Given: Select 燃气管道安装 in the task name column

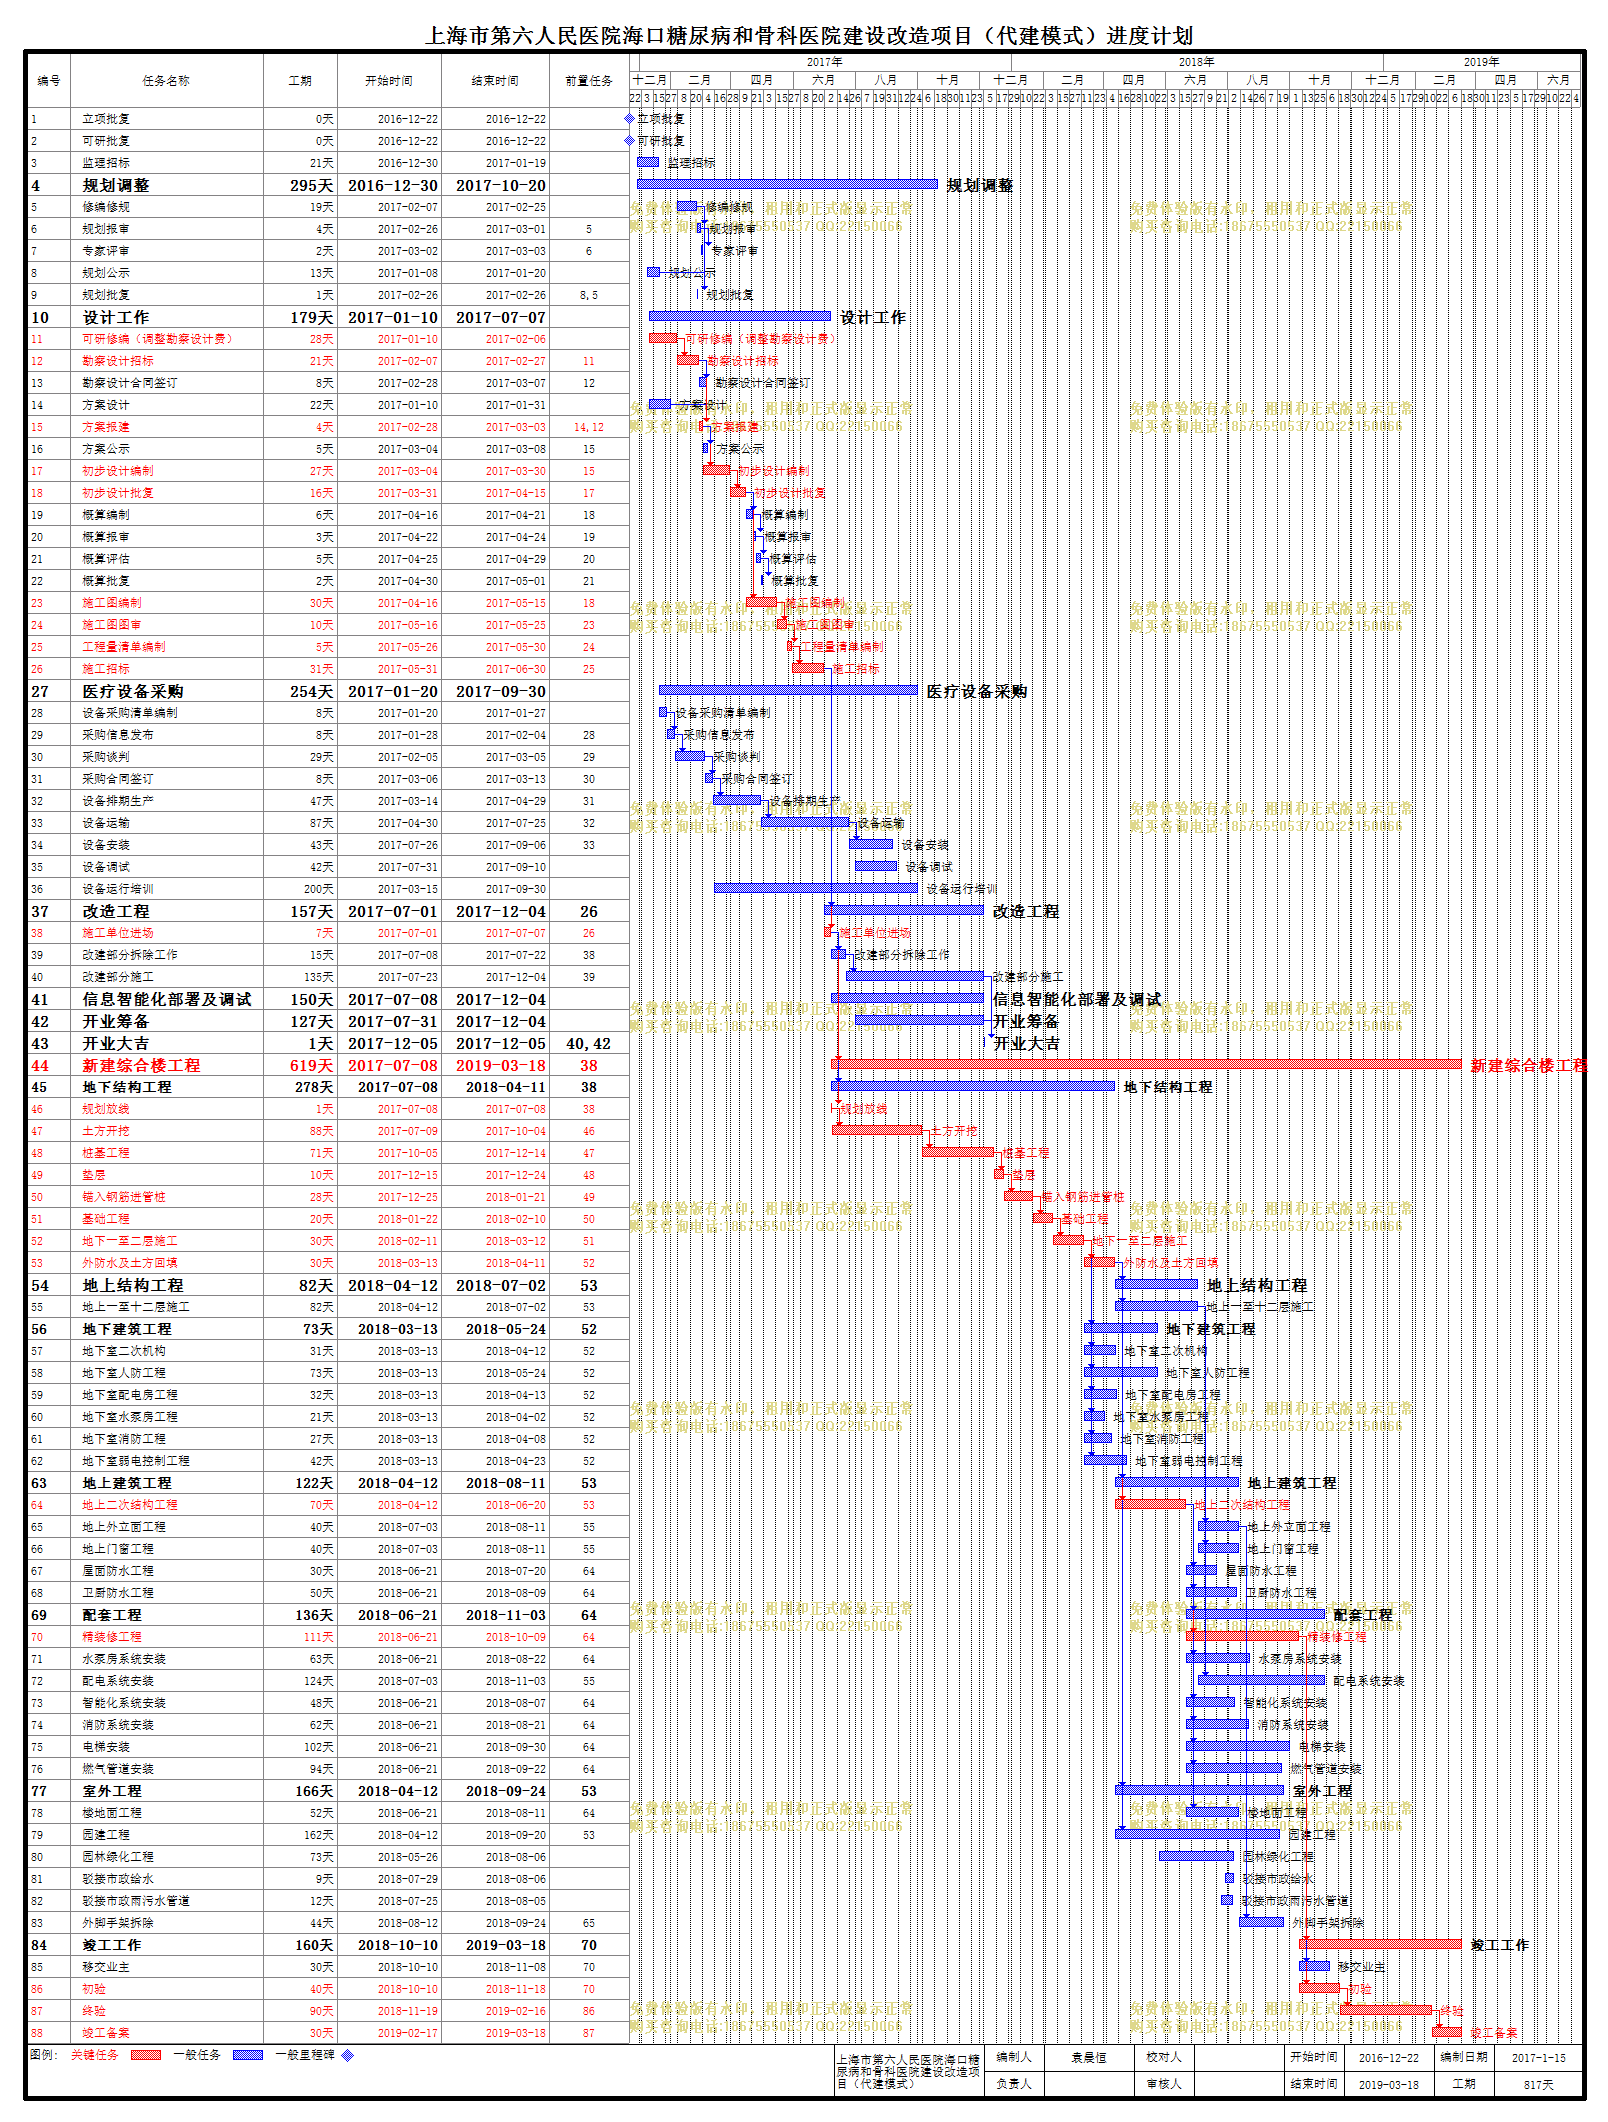Looking at the screenshot, I should (x=118, y=1769).
